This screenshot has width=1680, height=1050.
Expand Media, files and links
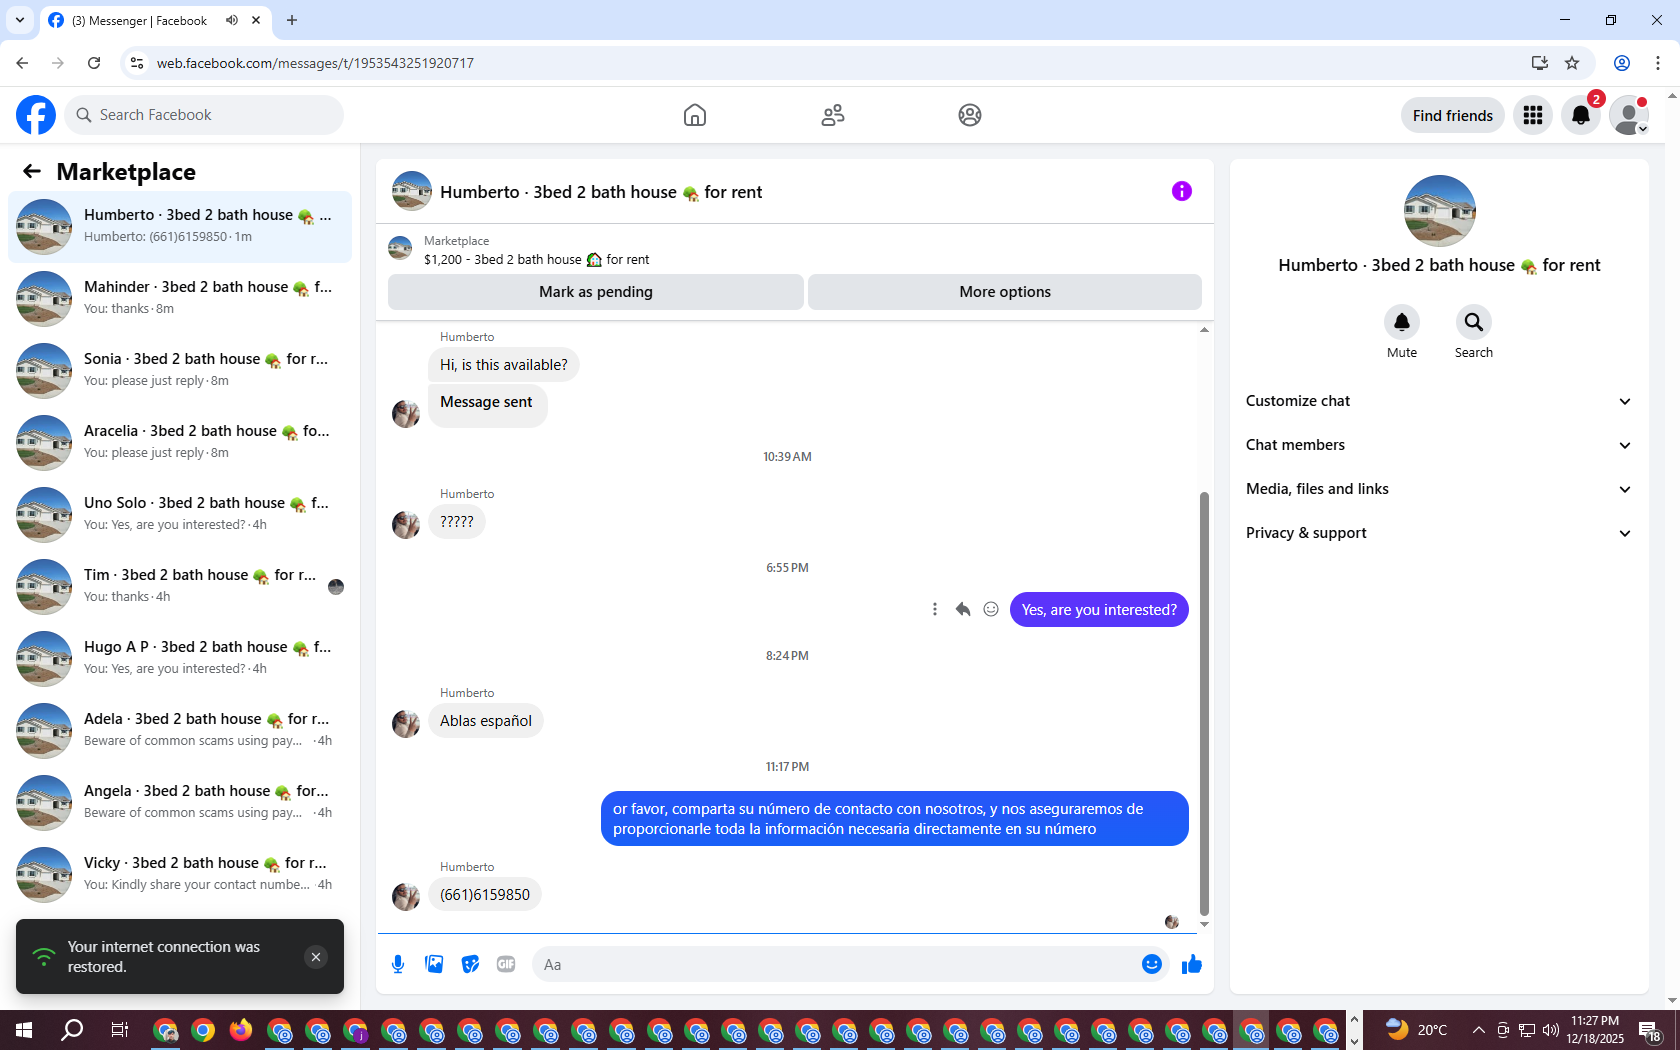pos(1439,489)
